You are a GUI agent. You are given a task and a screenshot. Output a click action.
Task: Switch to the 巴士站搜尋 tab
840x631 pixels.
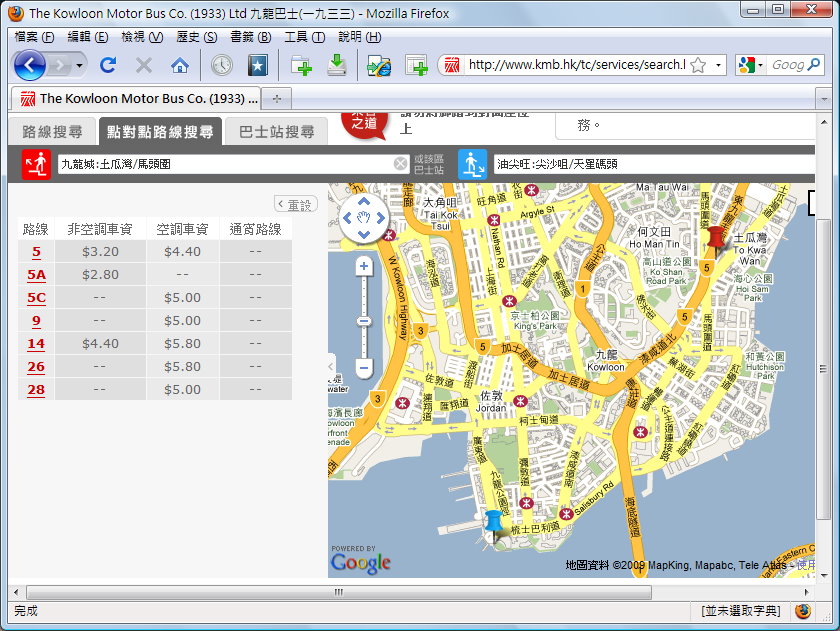click(276, 132)
